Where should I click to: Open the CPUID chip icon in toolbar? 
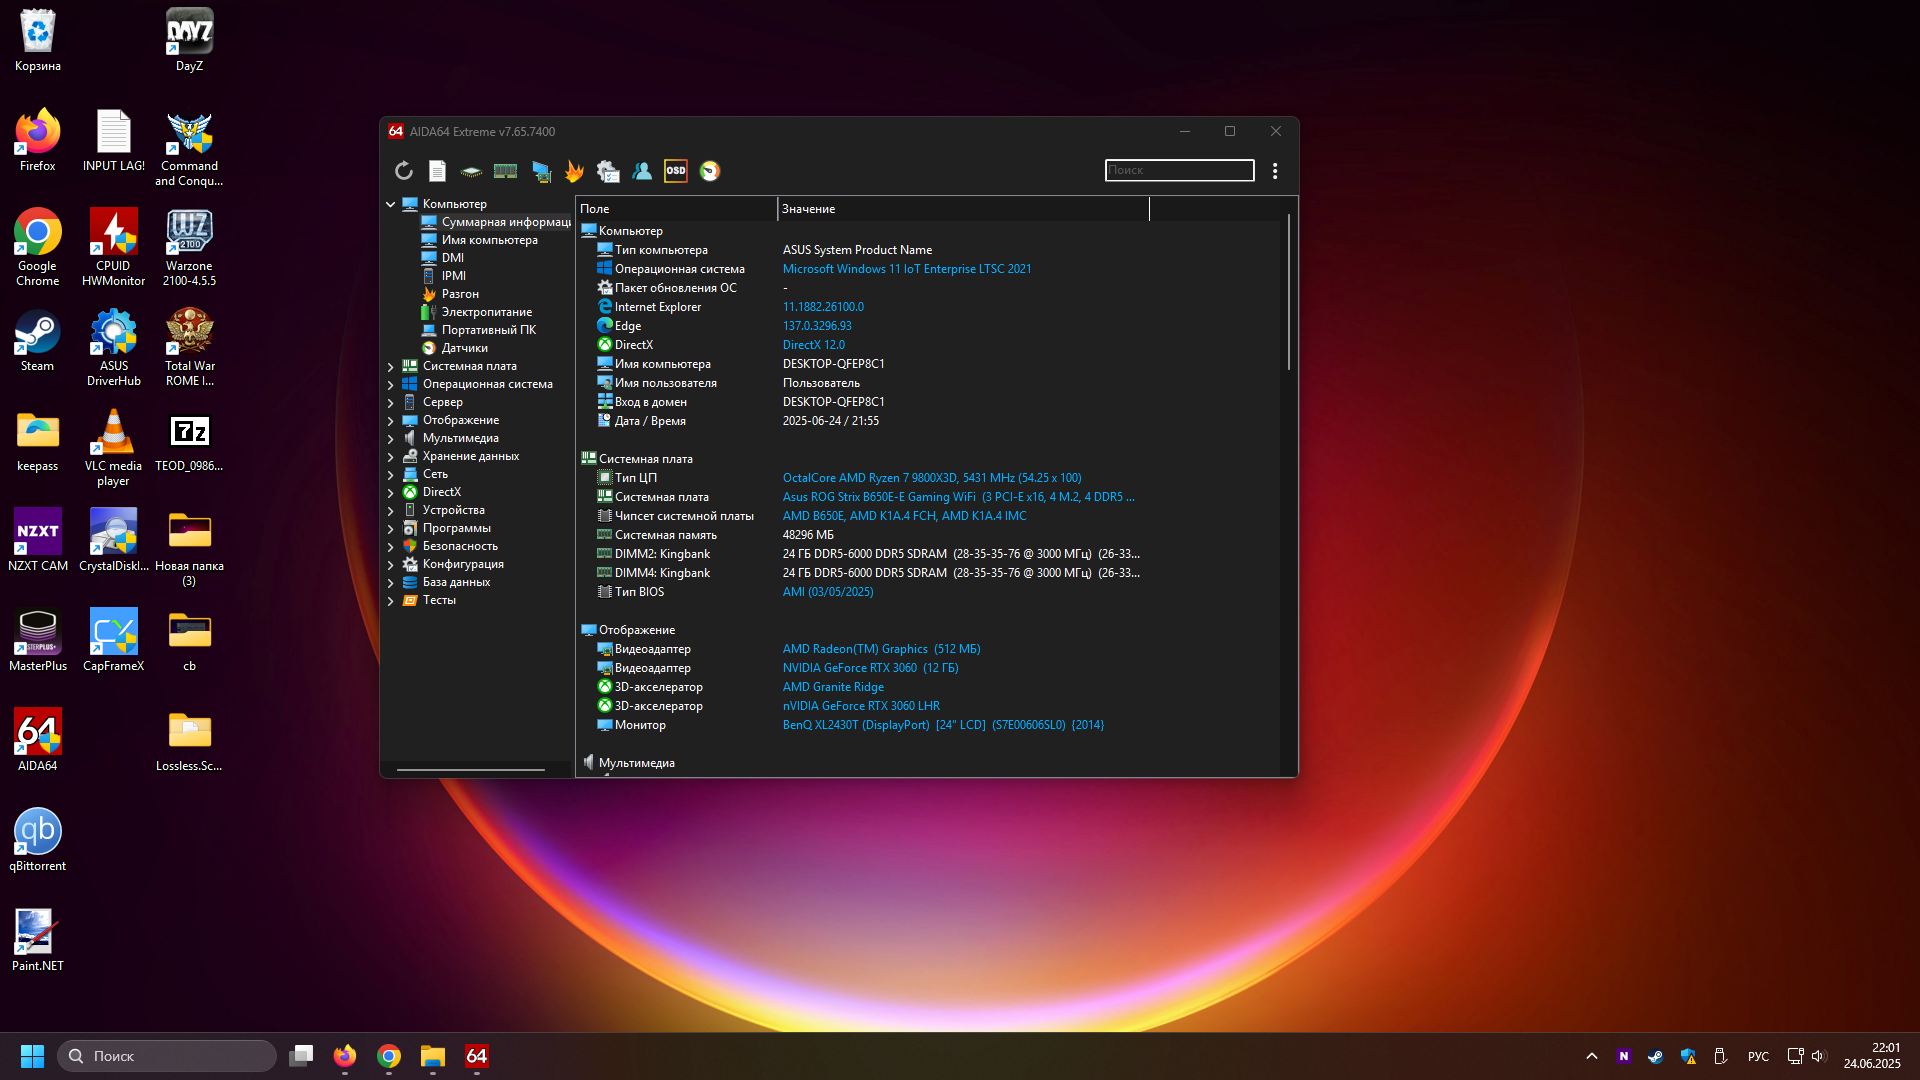click(x=471, y=171)
